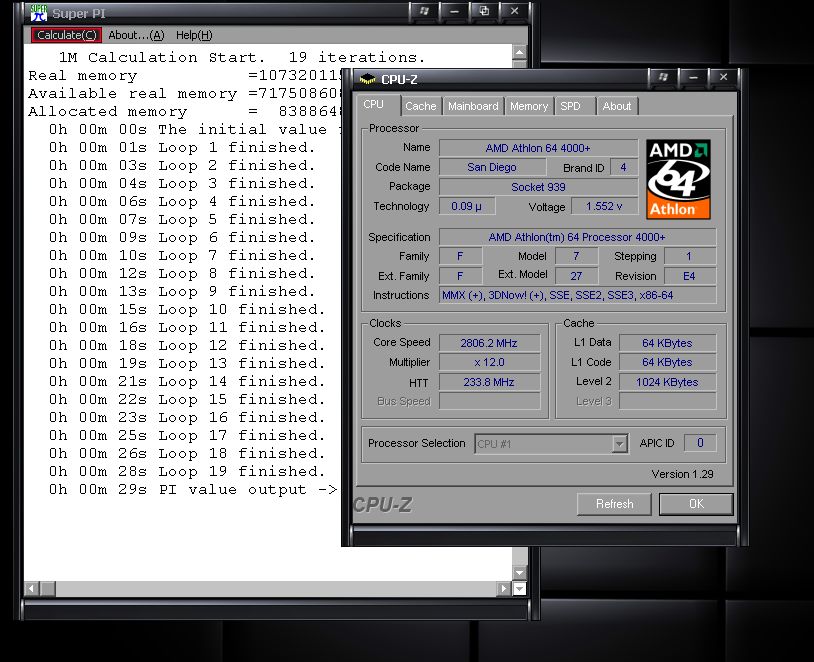Restore the Super PI window size
Screen dimensions: 814x662
coord(484,11)
